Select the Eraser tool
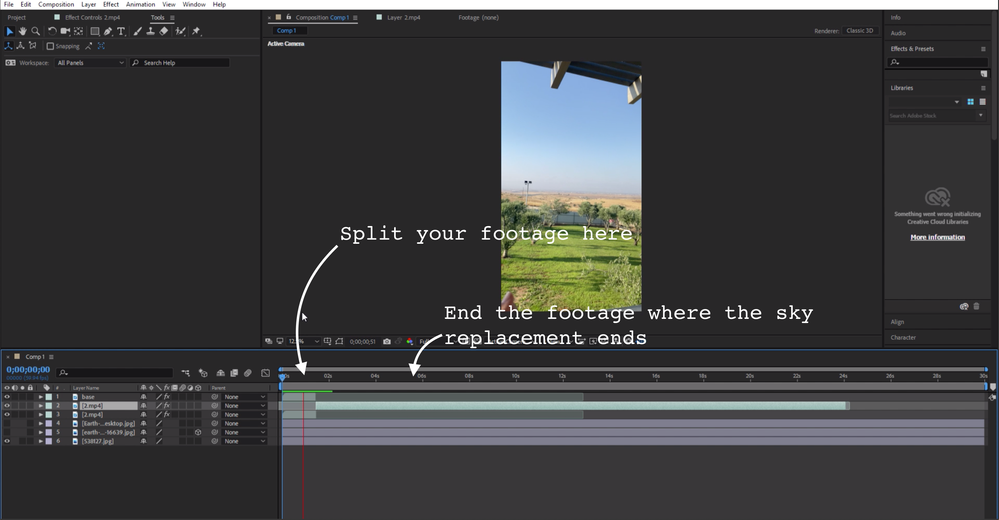Screen dimensions: 999x520 point(164,31)
